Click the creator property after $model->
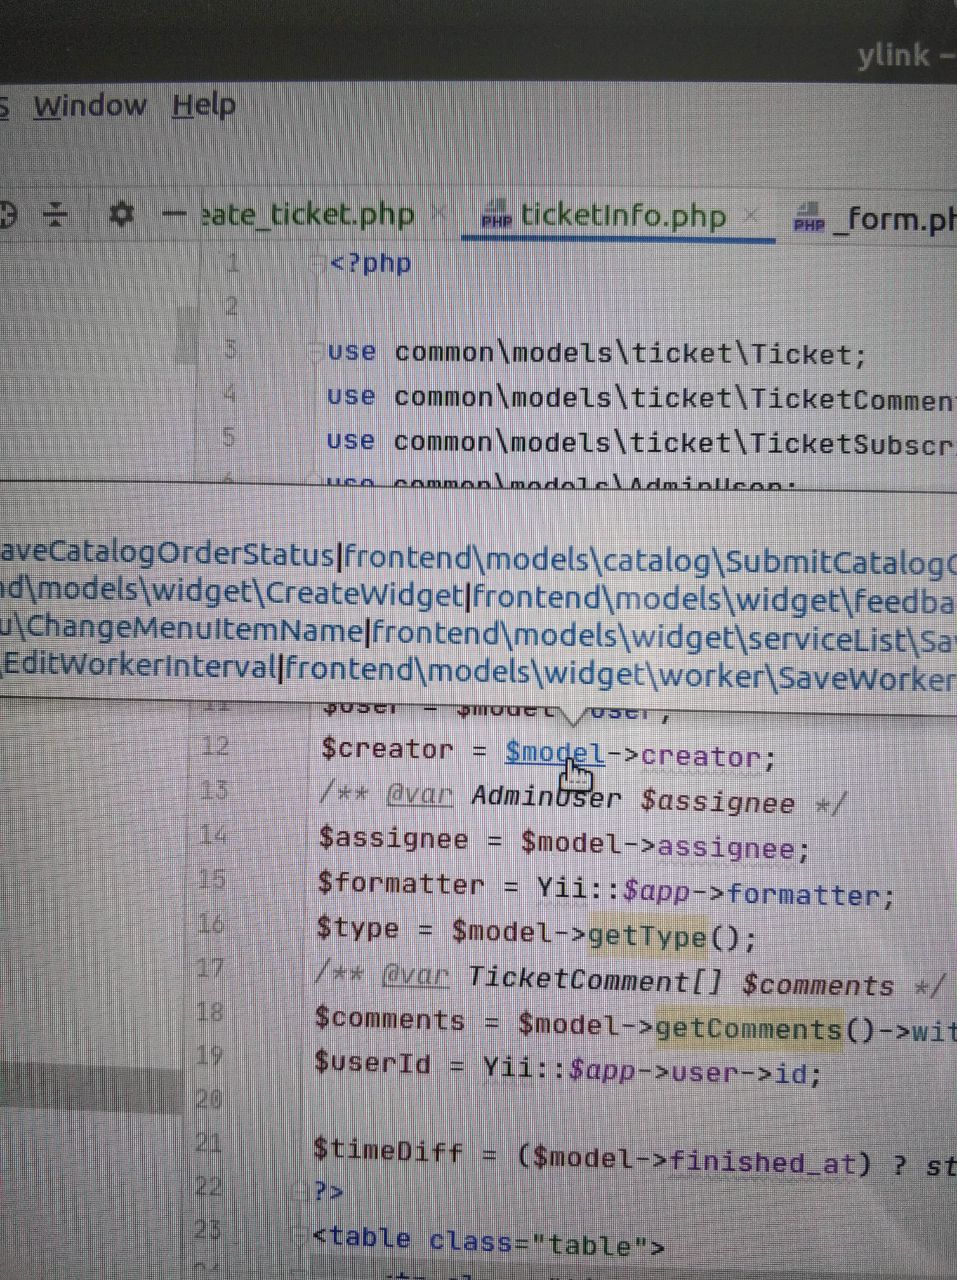Image resolution: width=957 pixels, height=1280 pixels. [701, 756]
